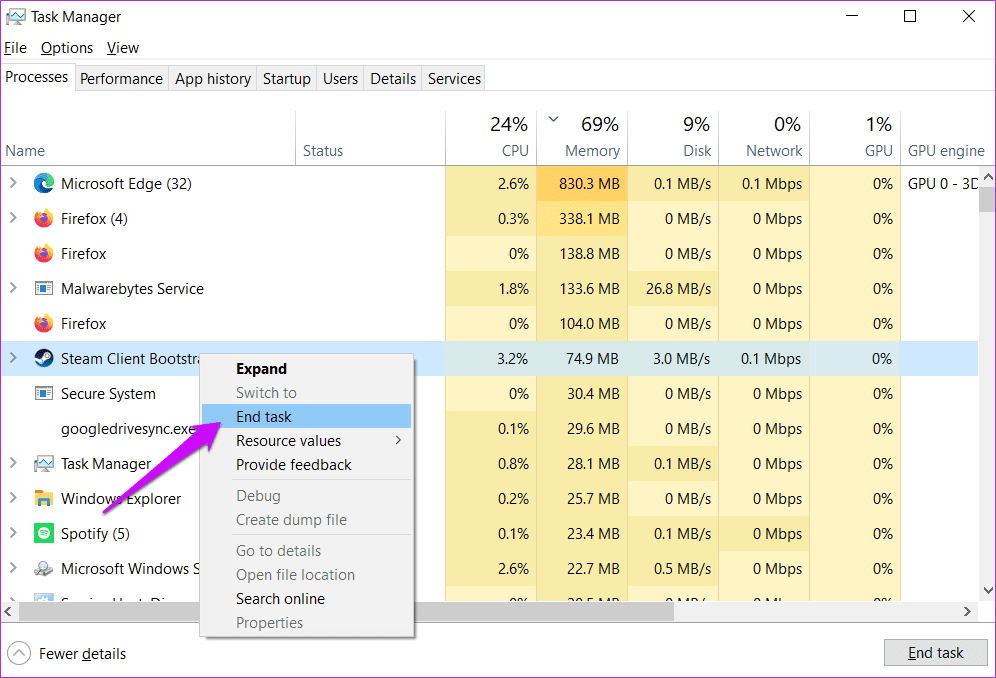Click the Spotify process icon
Screen dimensions: 996x678
[x=44, y=533]
